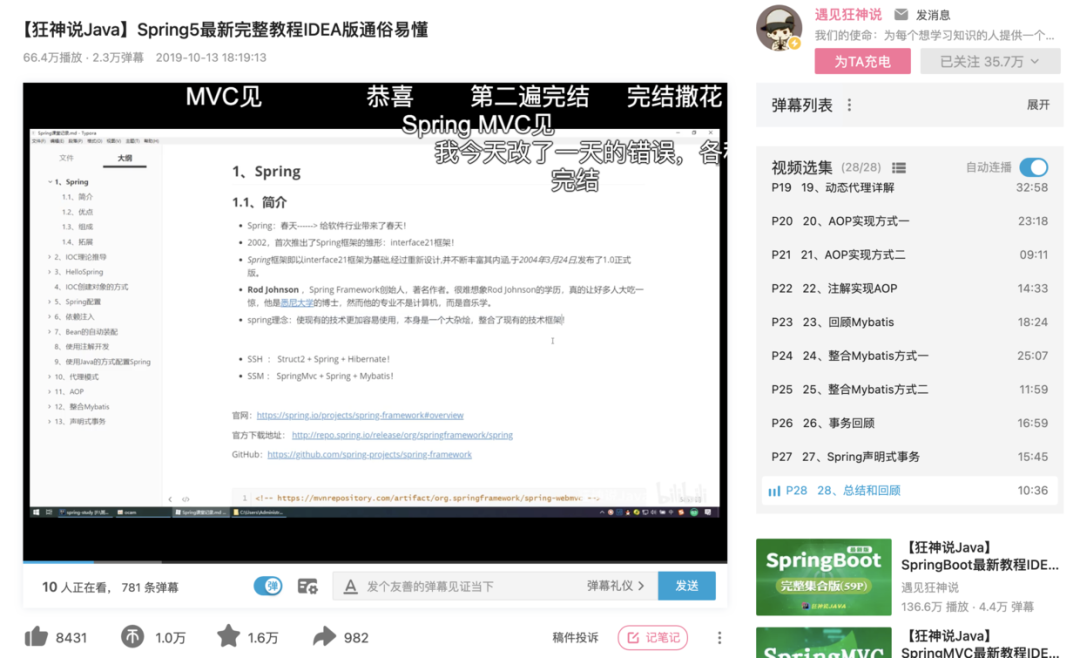1080x658 pixels.
Task: Open danmaku settings icon beside toggle
Action: (307, 586)
